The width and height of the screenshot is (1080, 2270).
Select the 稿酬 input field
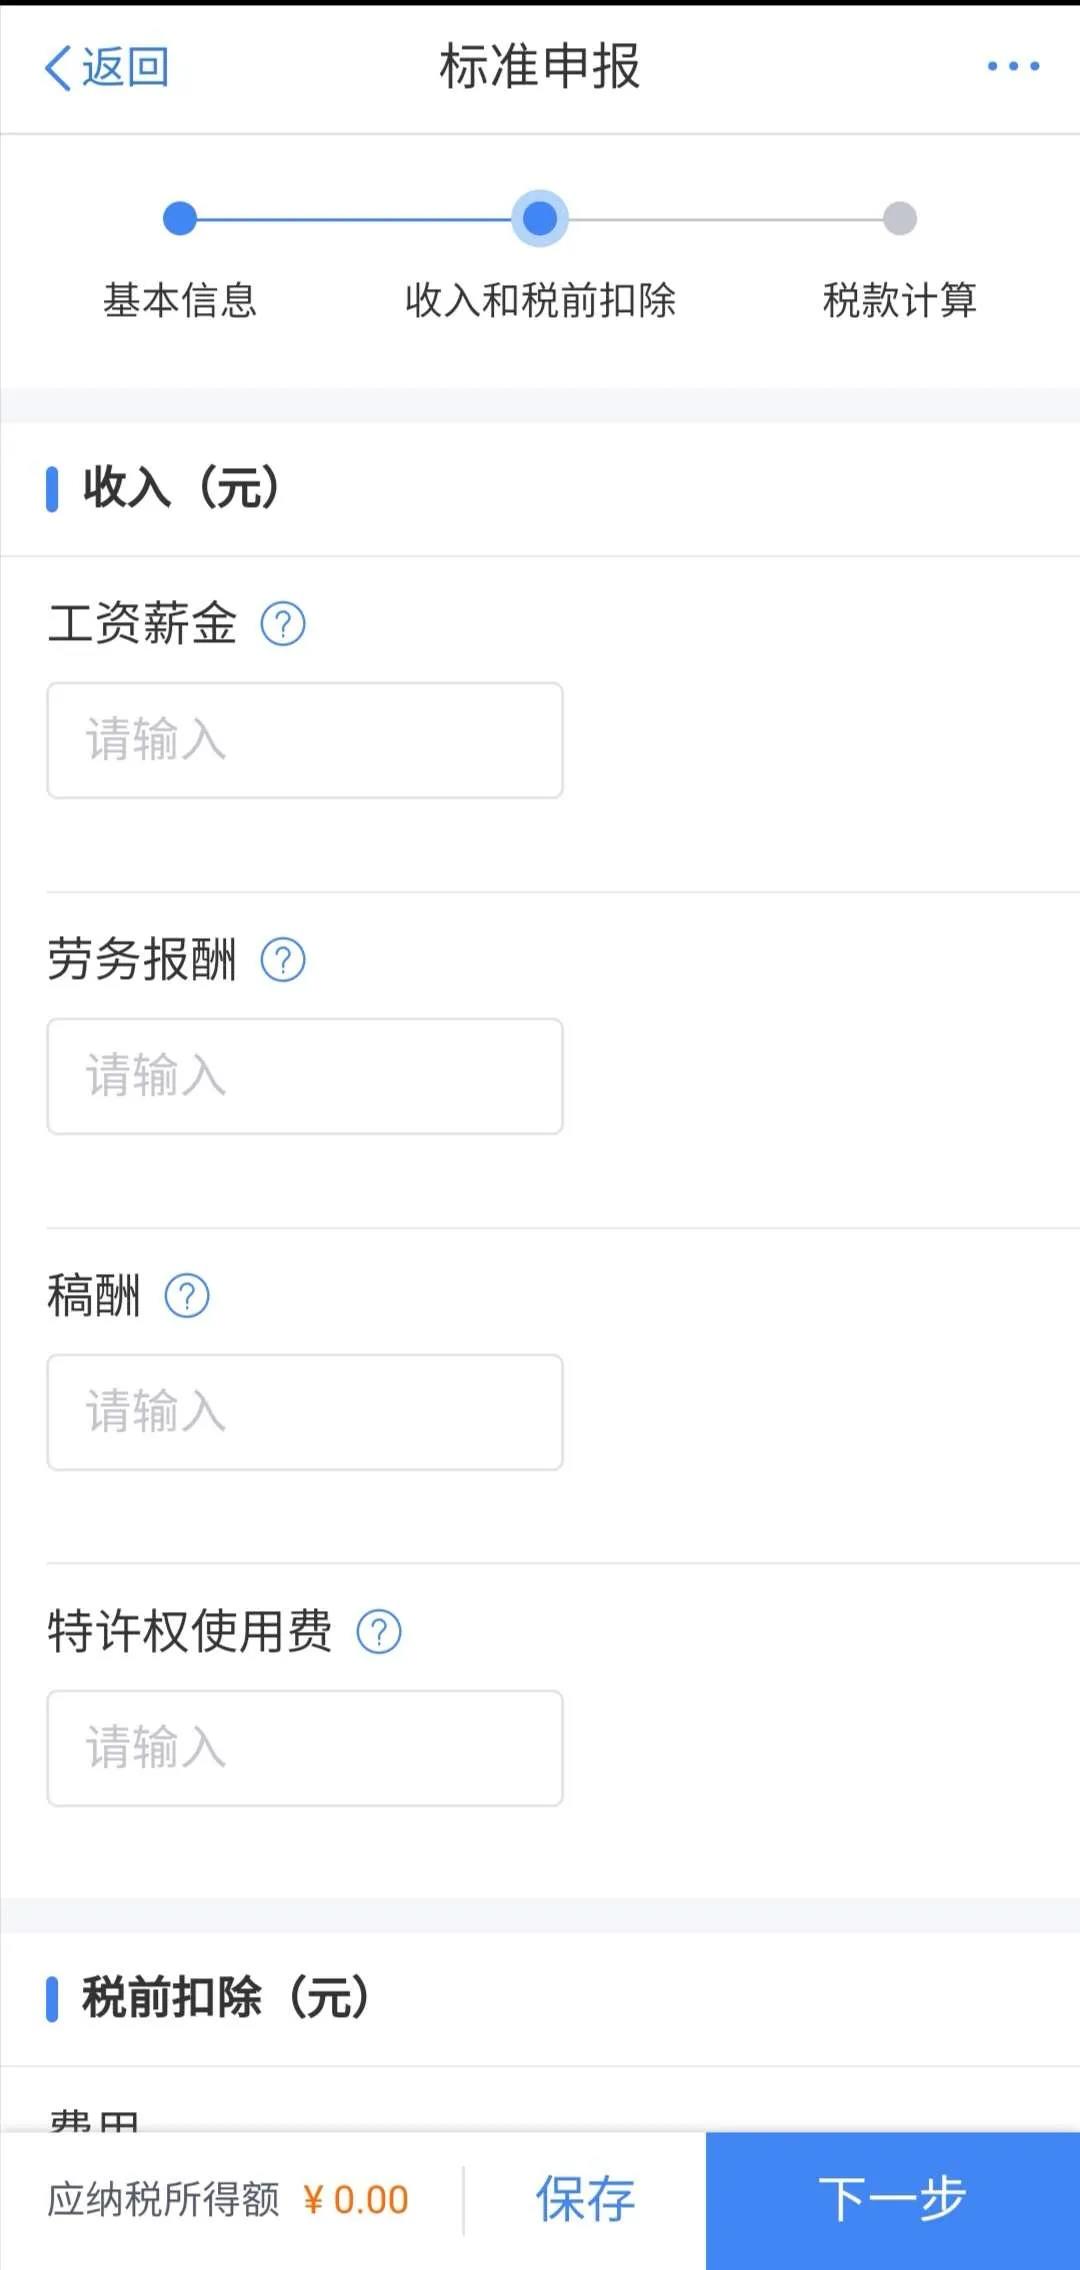(x=305, y=1413)
